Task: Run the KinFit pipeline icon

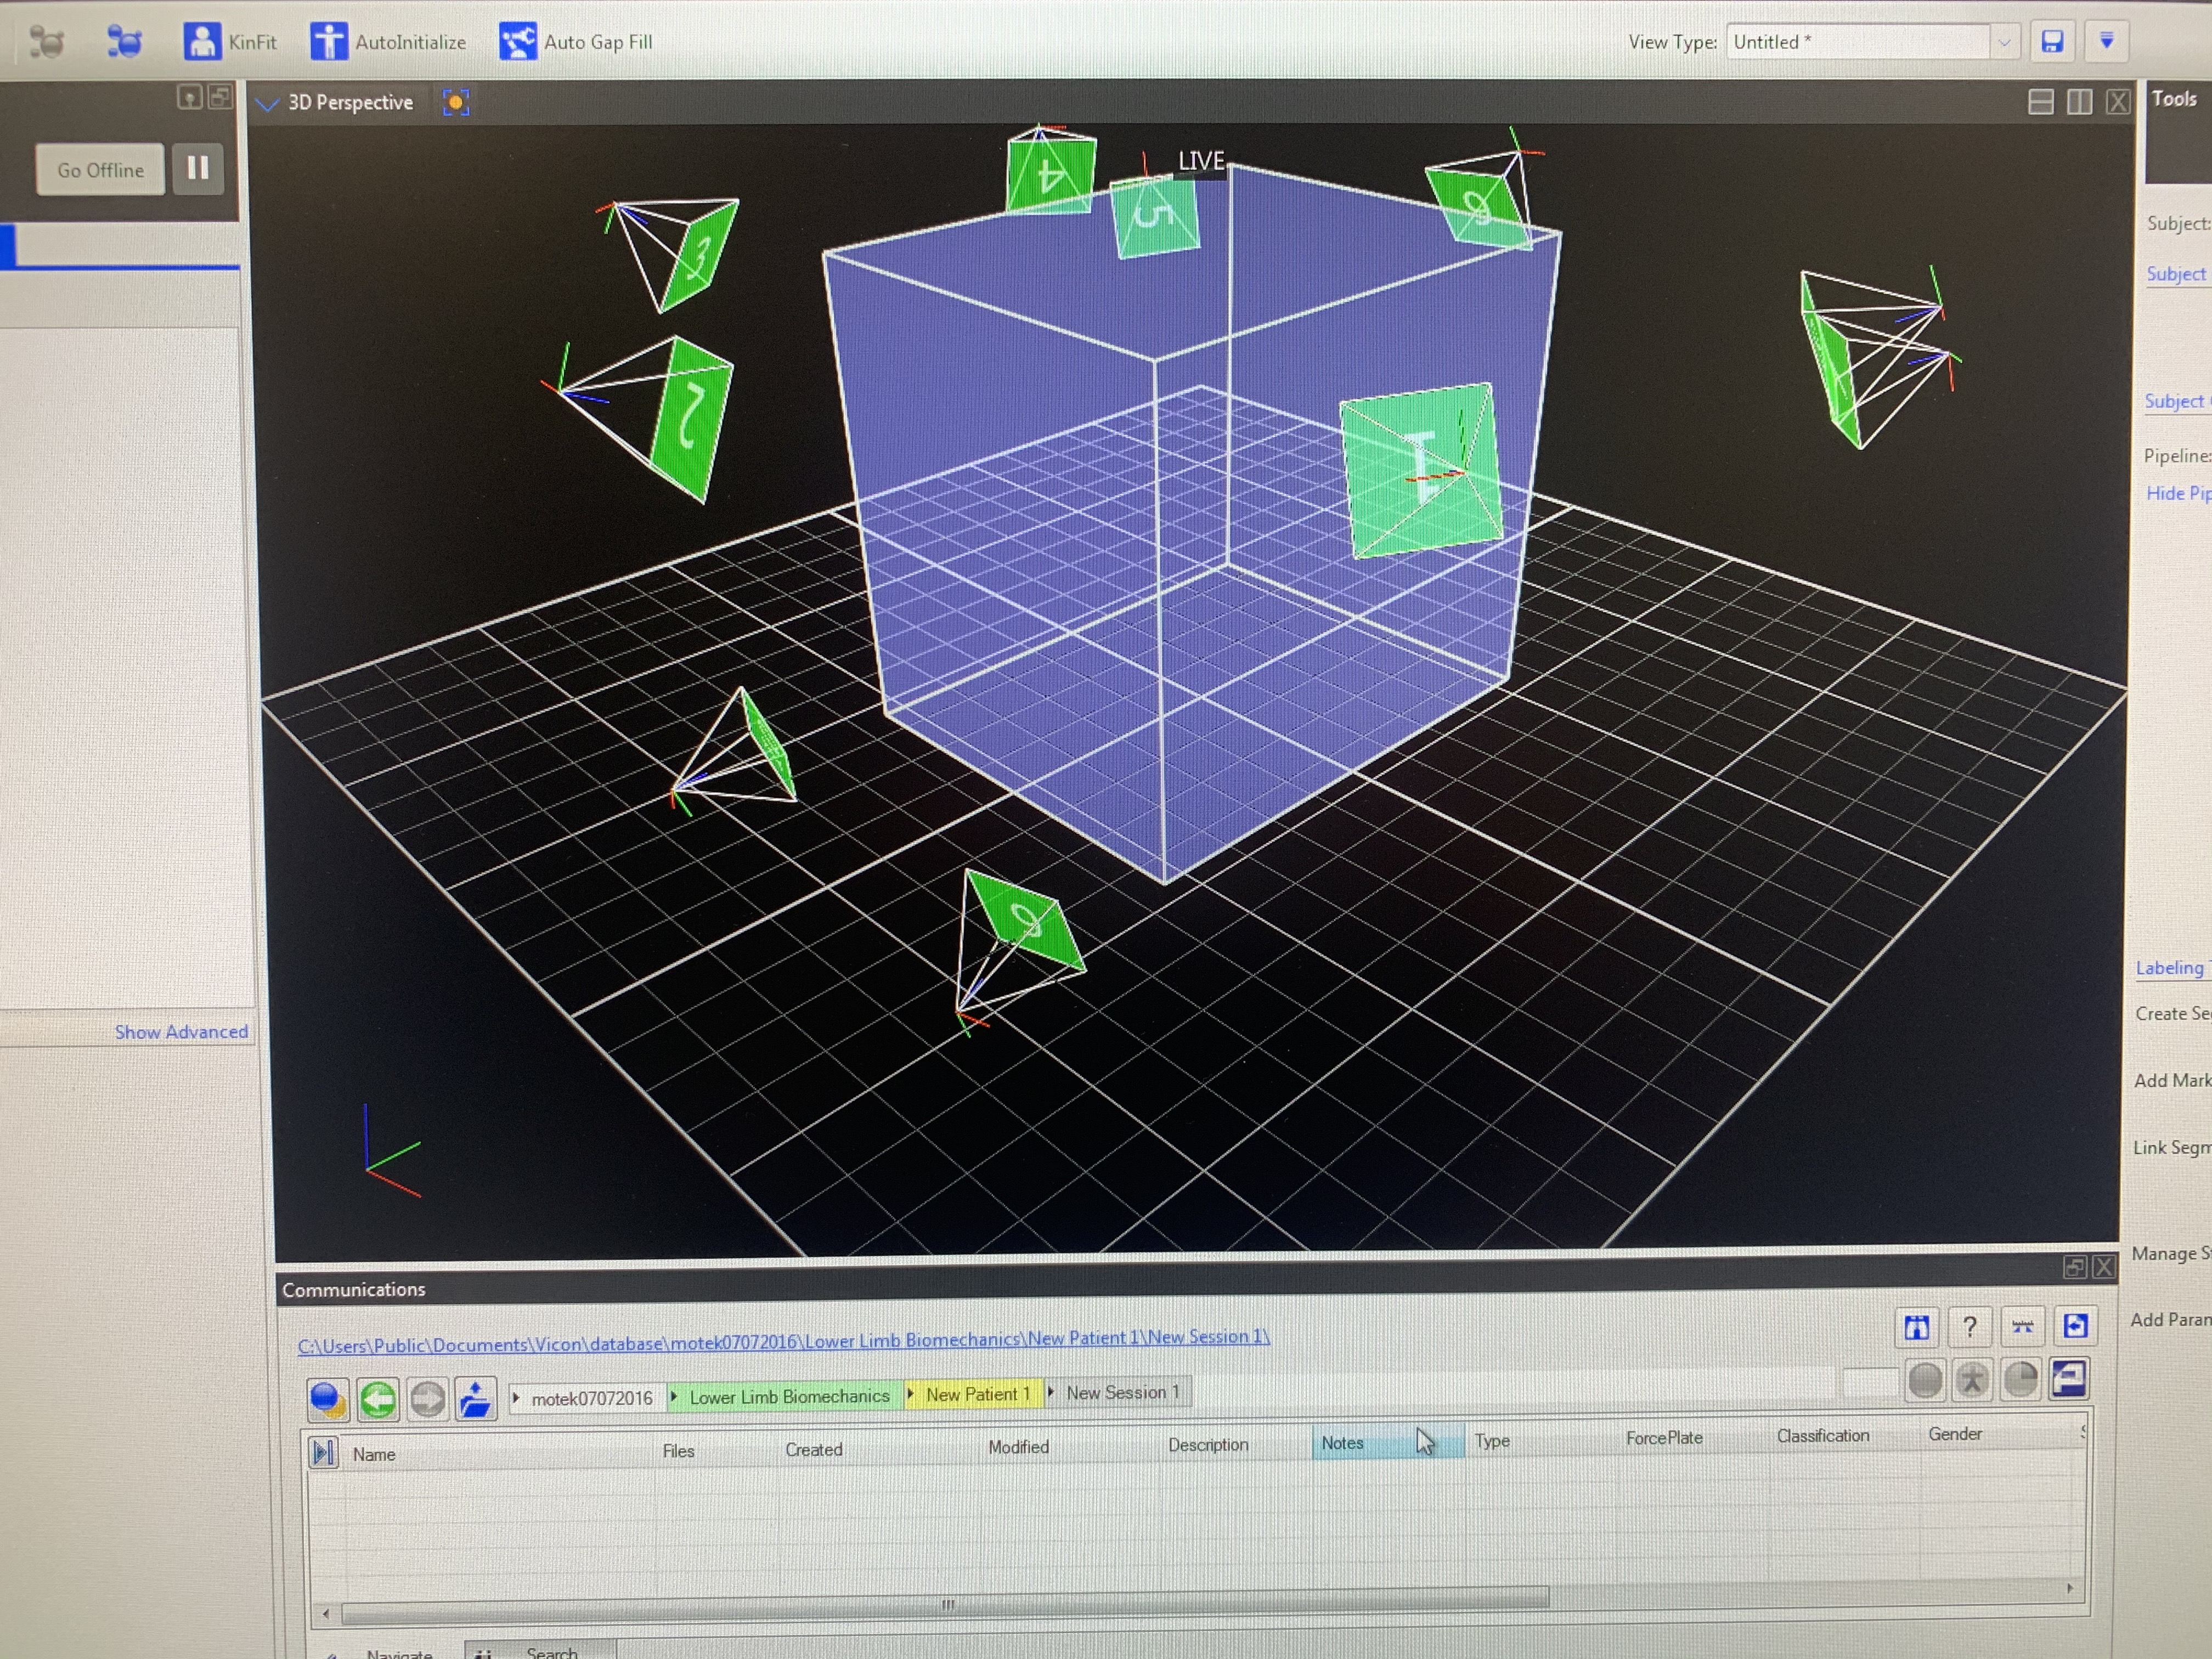Action: click(202, 42)
